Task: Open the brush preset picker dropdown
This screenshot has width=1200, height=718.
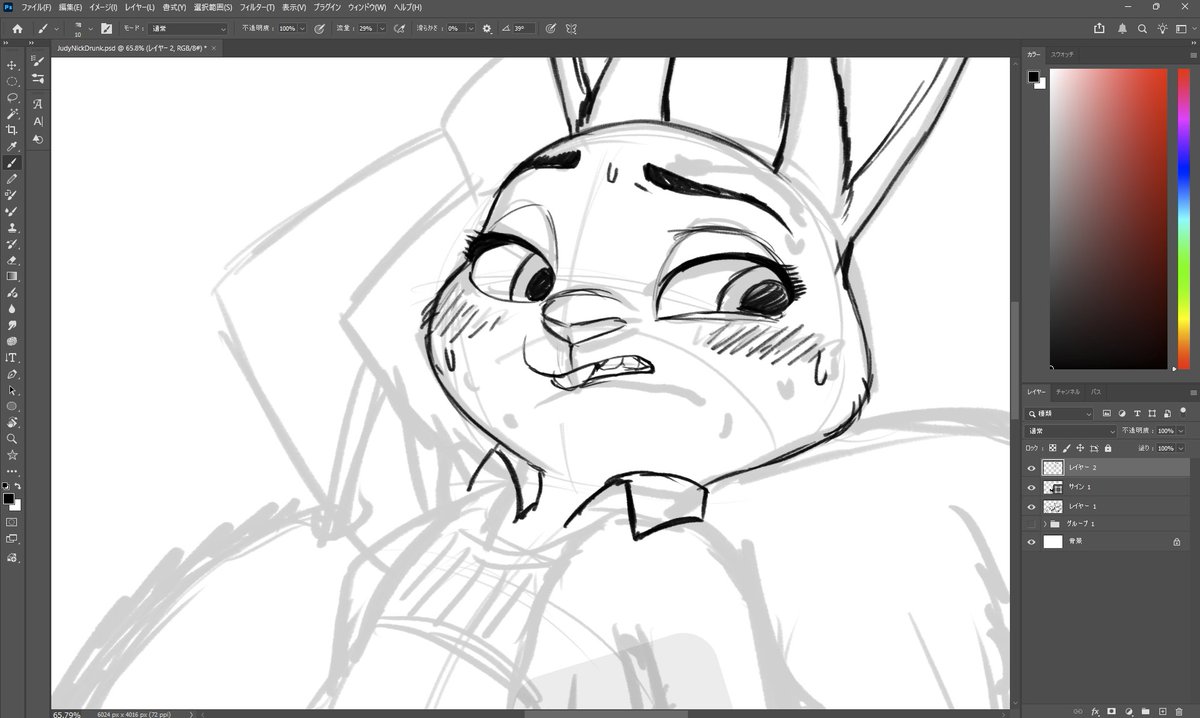Action: [91, 28]
